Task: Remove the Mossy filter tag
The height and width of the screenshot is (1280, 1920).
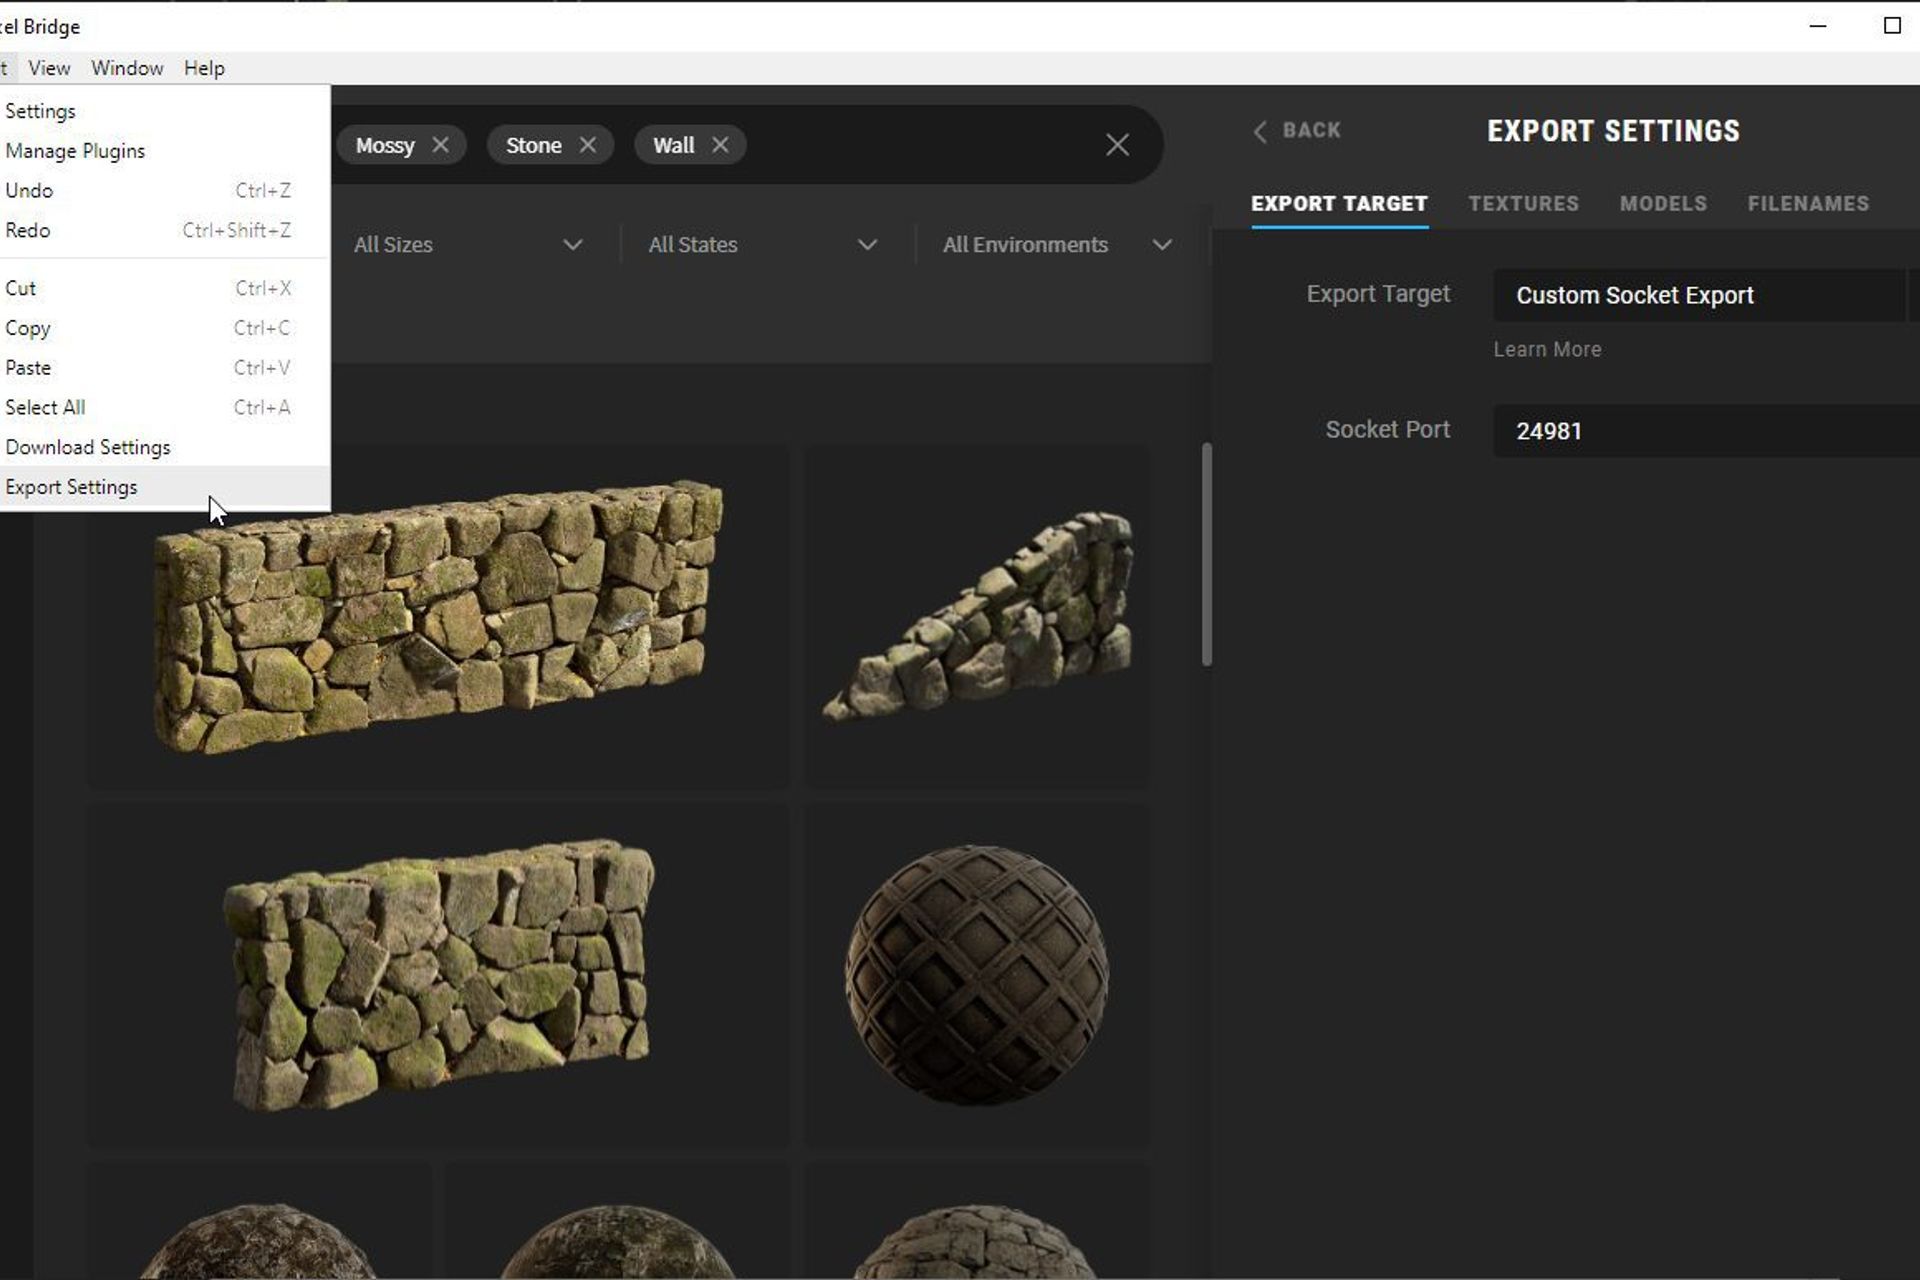Action: point(443,144)
